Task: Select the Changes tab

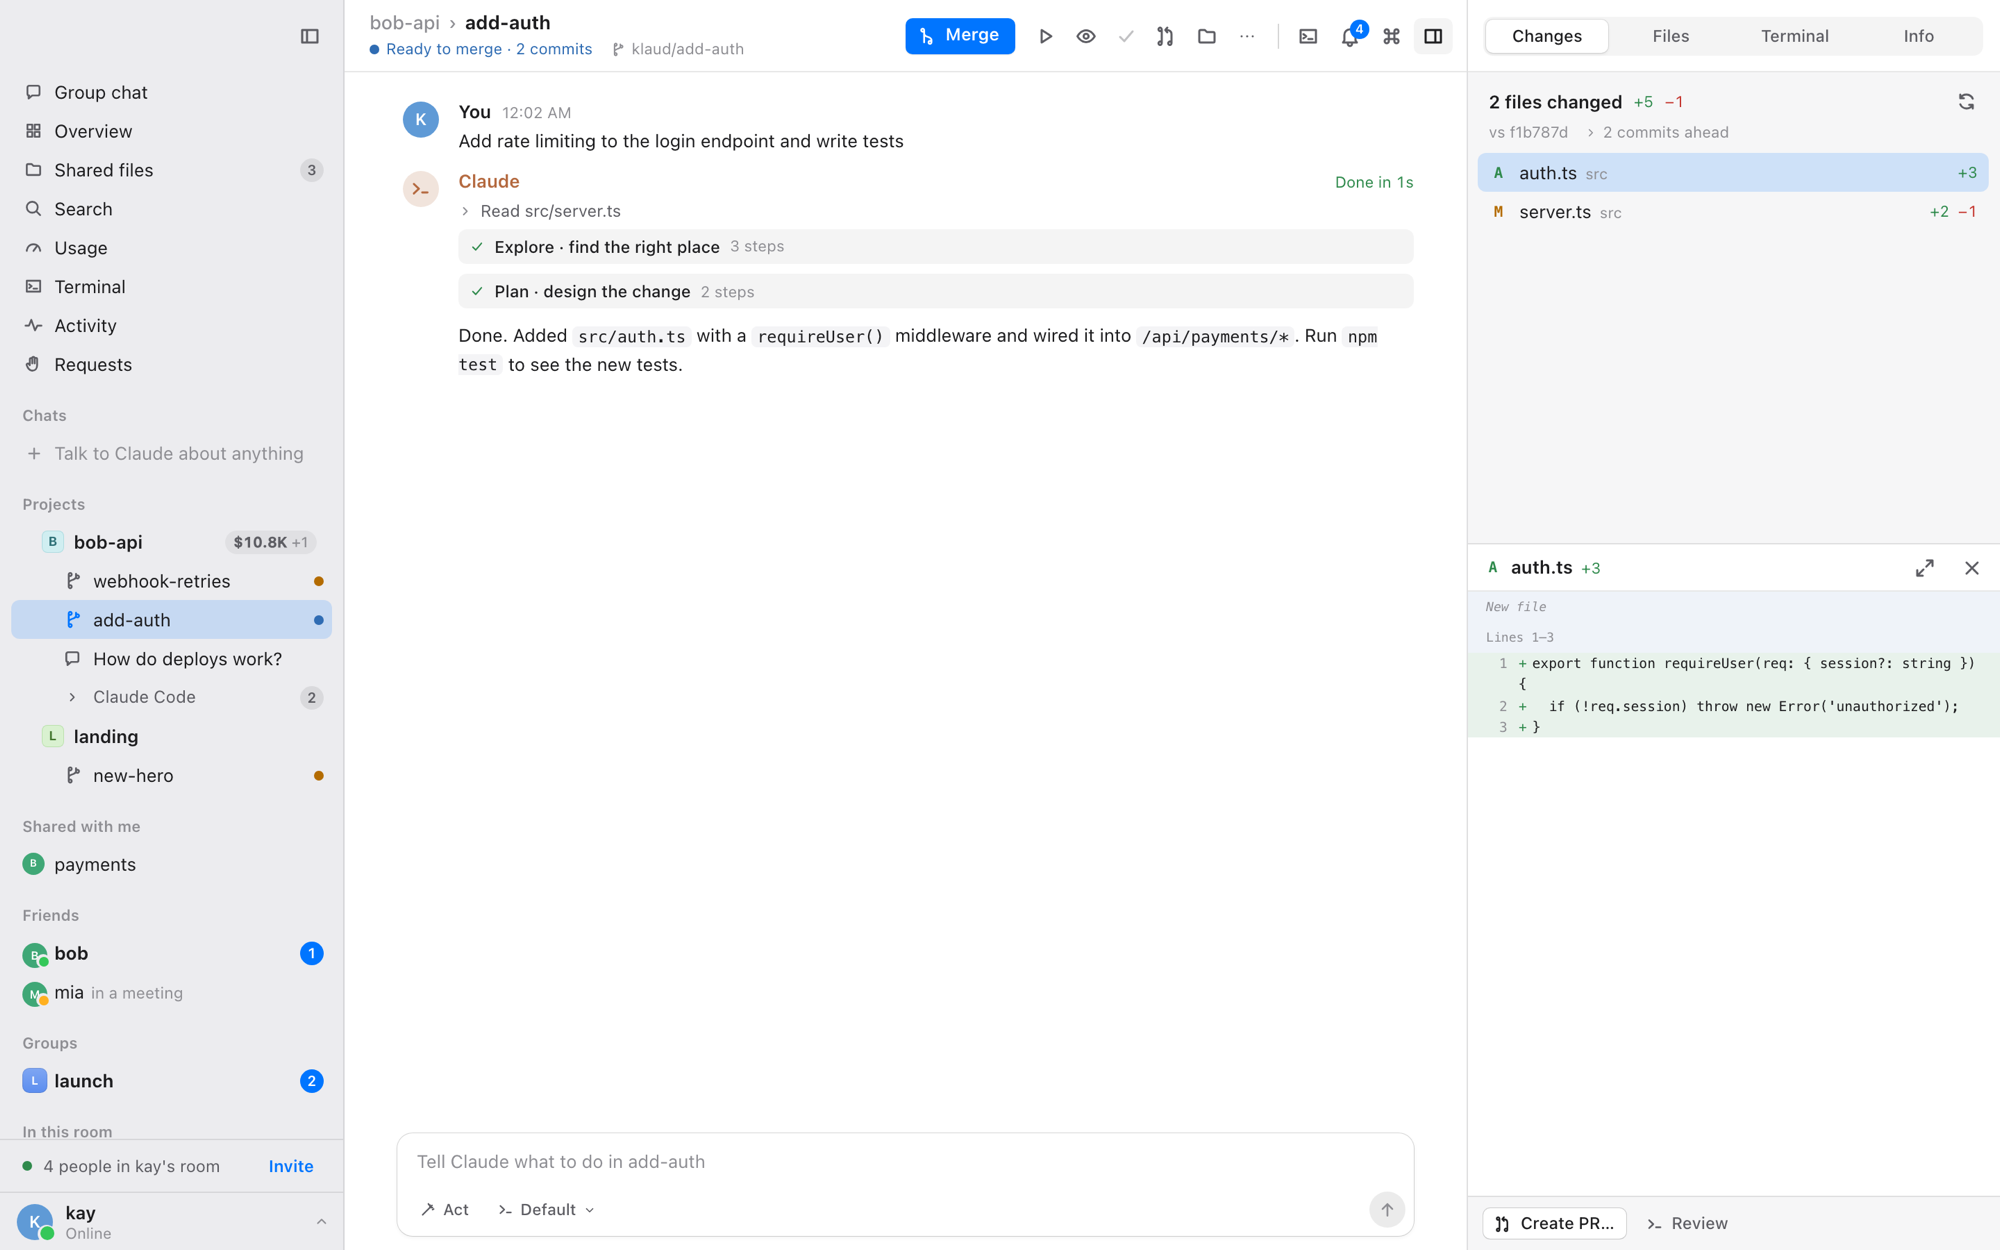Action: click(1547, 36)
